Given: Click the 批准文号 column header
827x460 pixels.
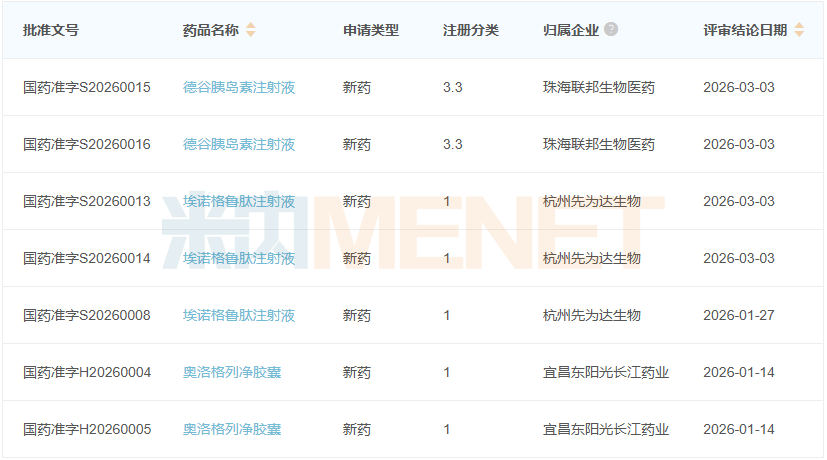Looking at the screenshot, I should point(51,30).
